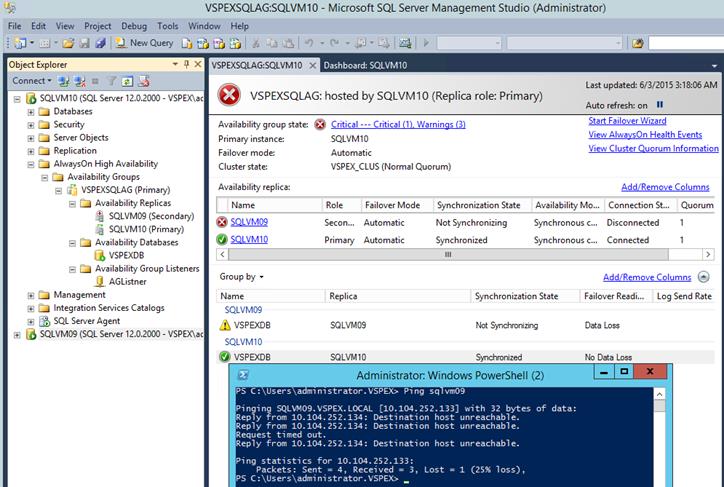Click the Database Engine Query icon
724x487 pixels.
point(187,43)
